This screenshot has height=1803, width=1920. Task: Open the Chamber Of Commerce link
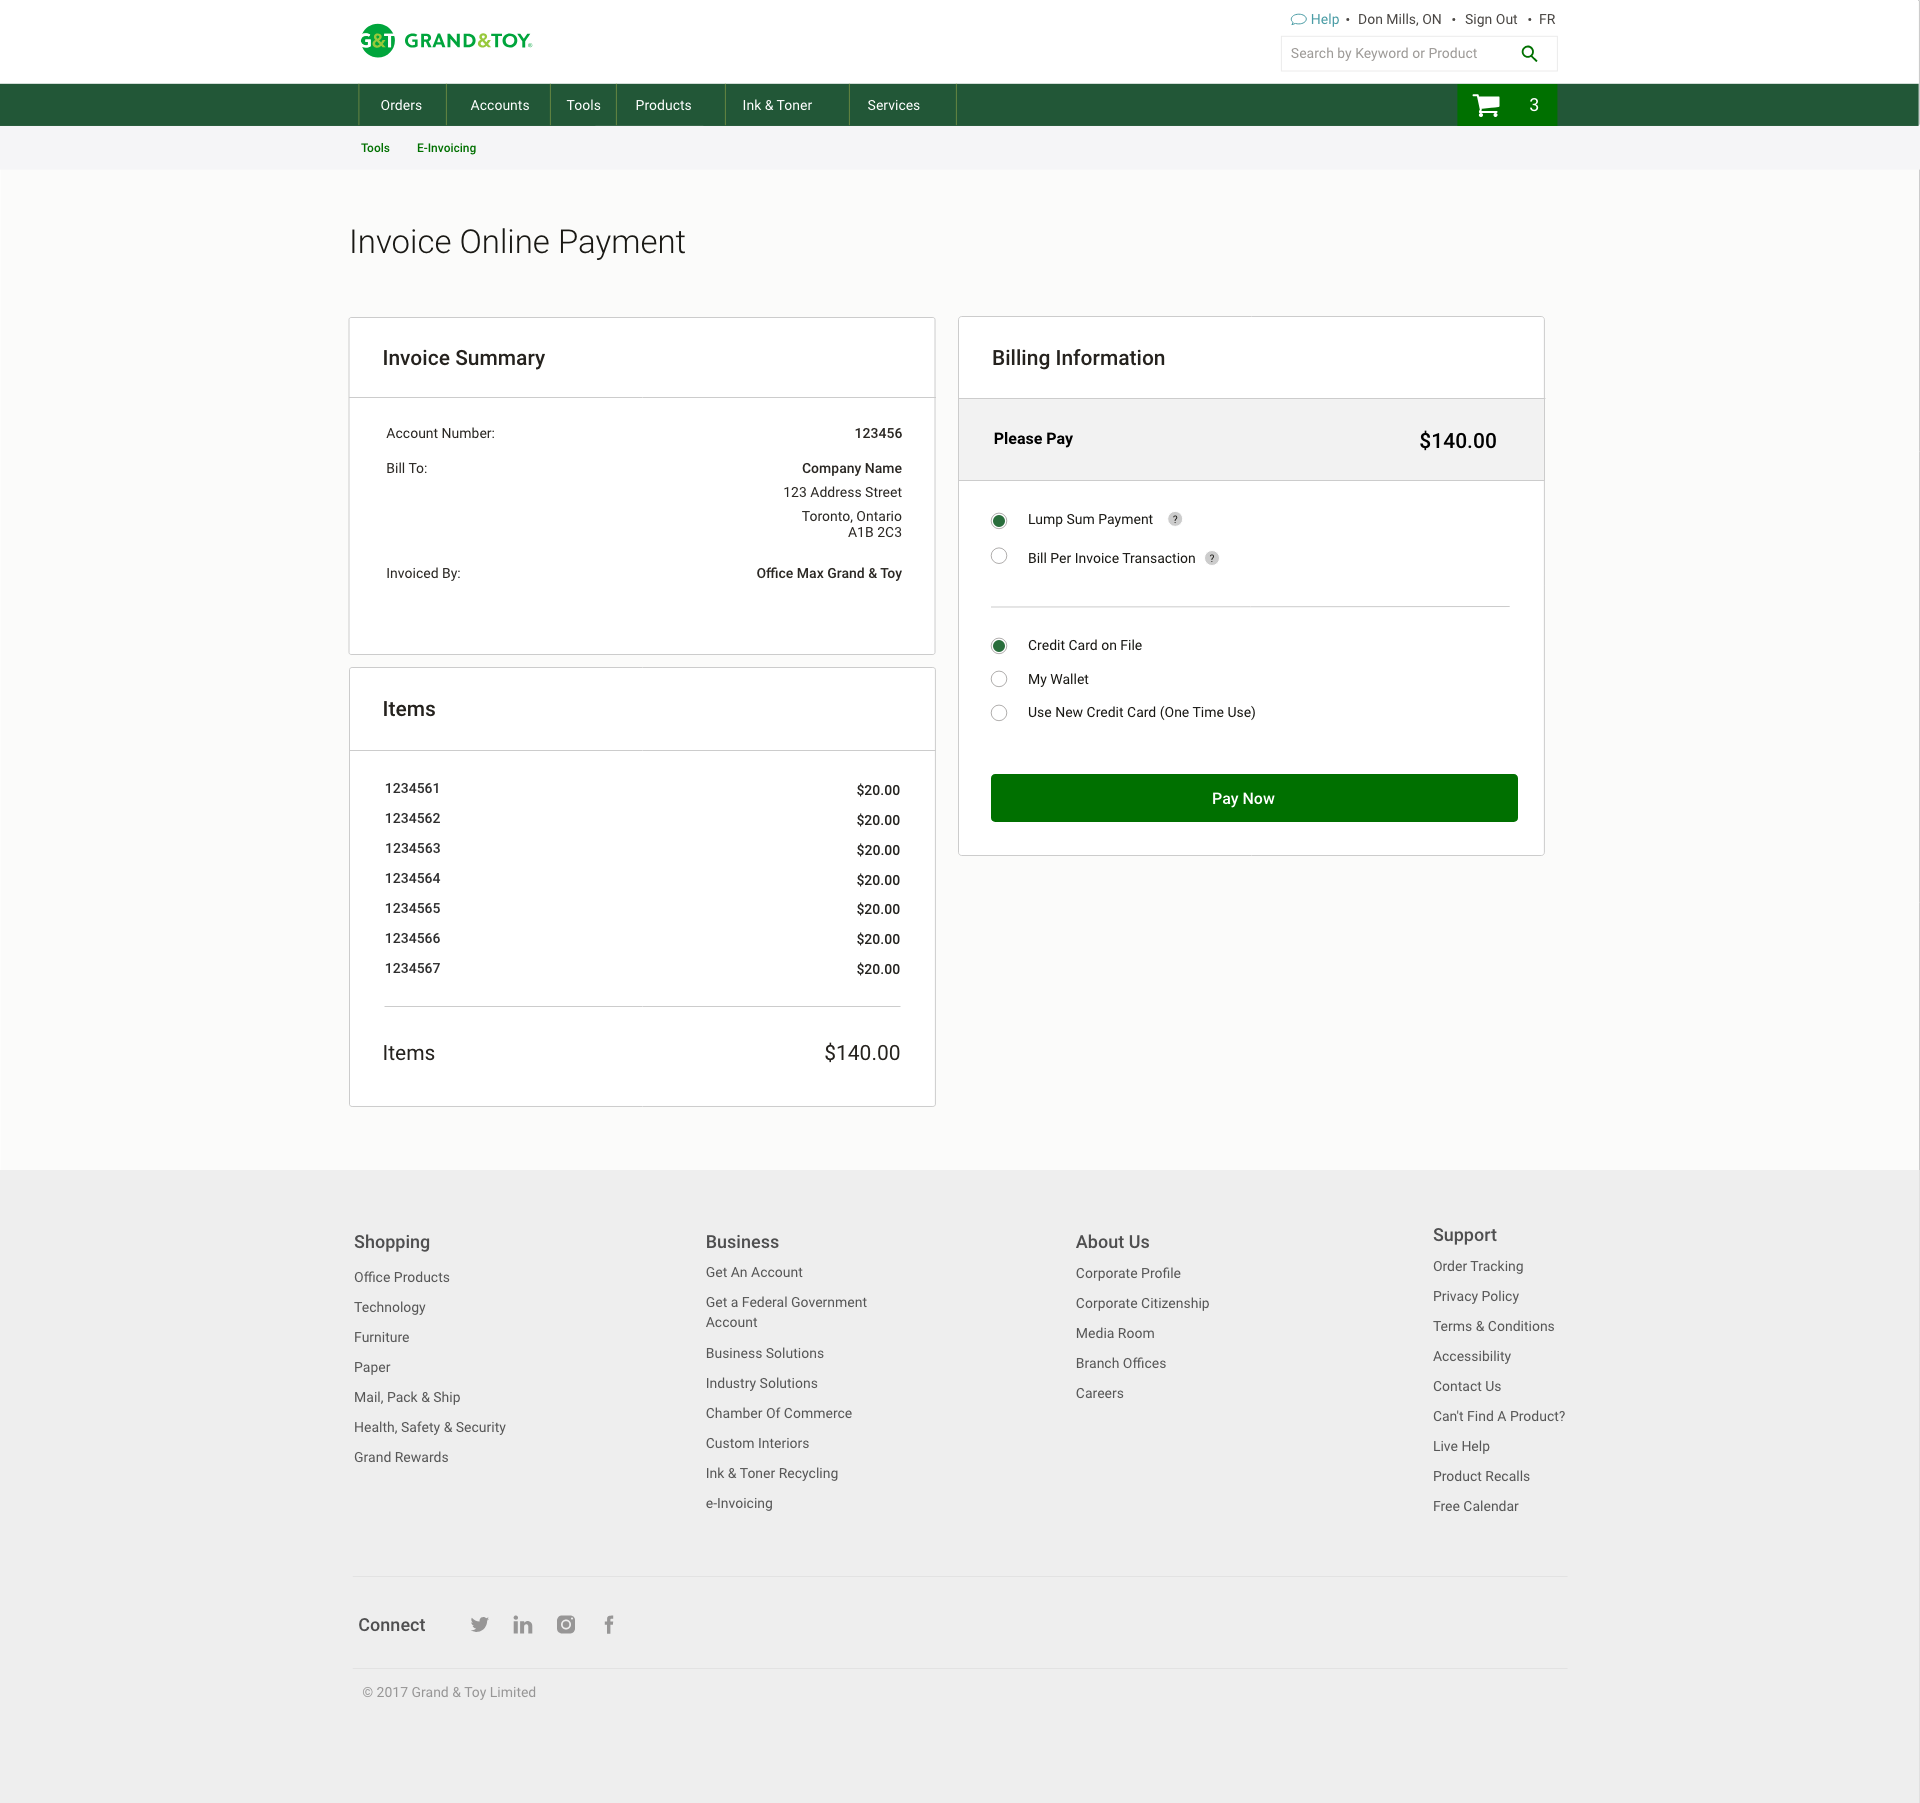(779, 1413)
